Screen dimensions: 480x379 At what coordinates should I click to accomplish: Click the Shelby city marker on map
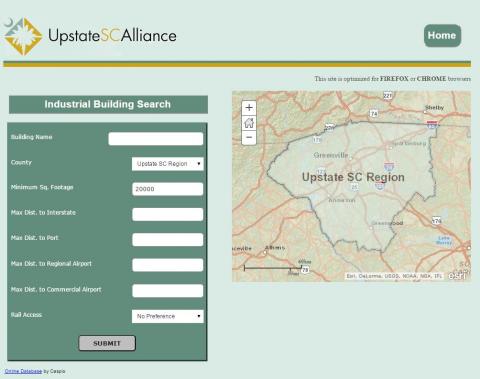(x=425, y=112)
